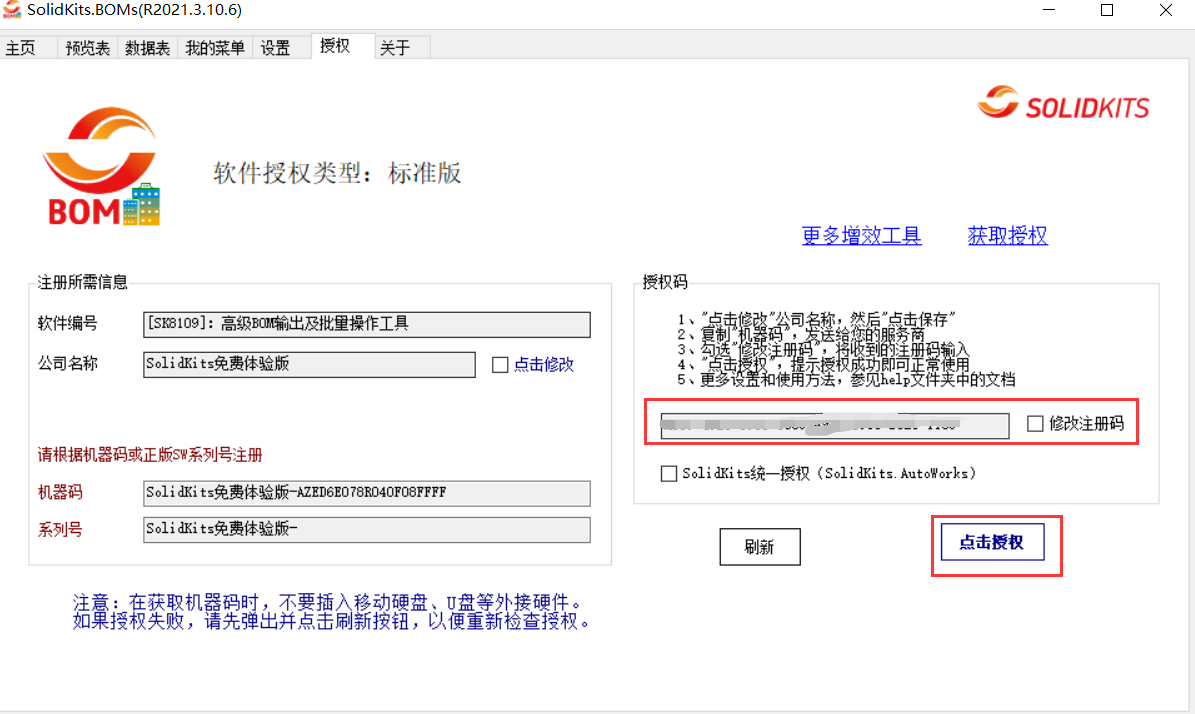Maximize the SolidKits.BOMs window
Viewport: 1195px width, 714px height.
(x=1107, y=10)
